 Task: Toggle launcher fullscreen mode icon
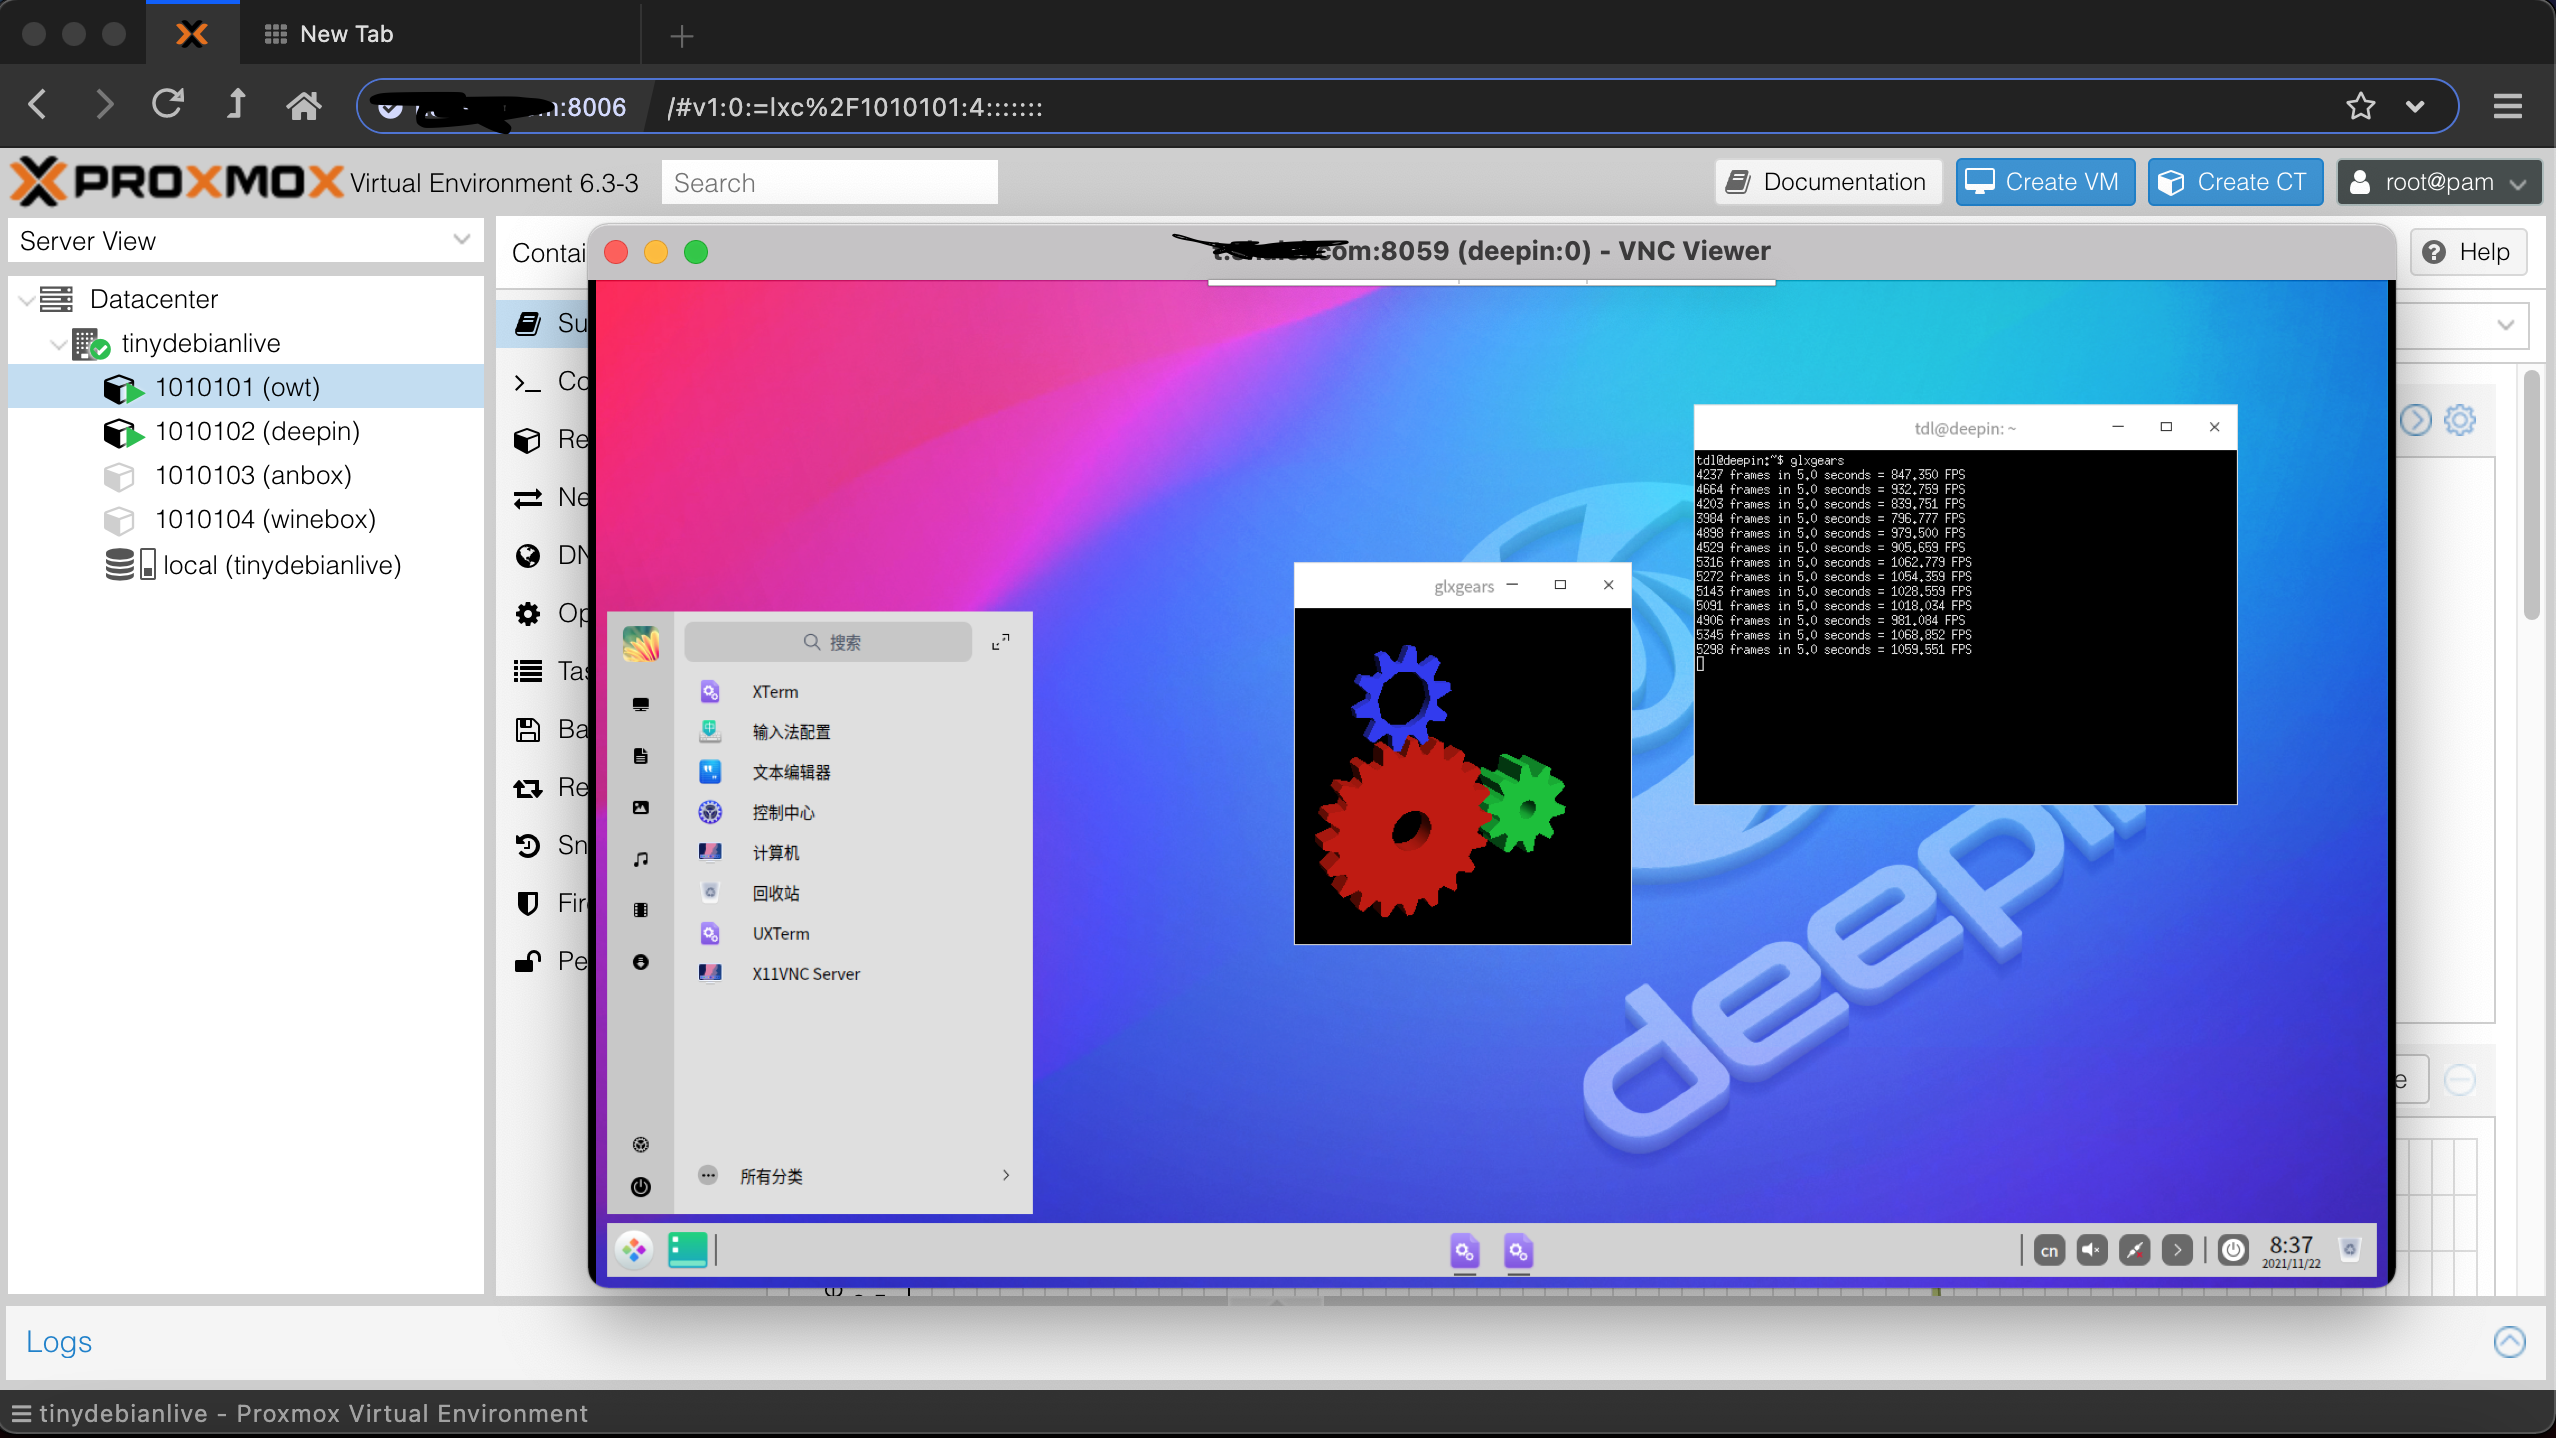coord(1000,642)
